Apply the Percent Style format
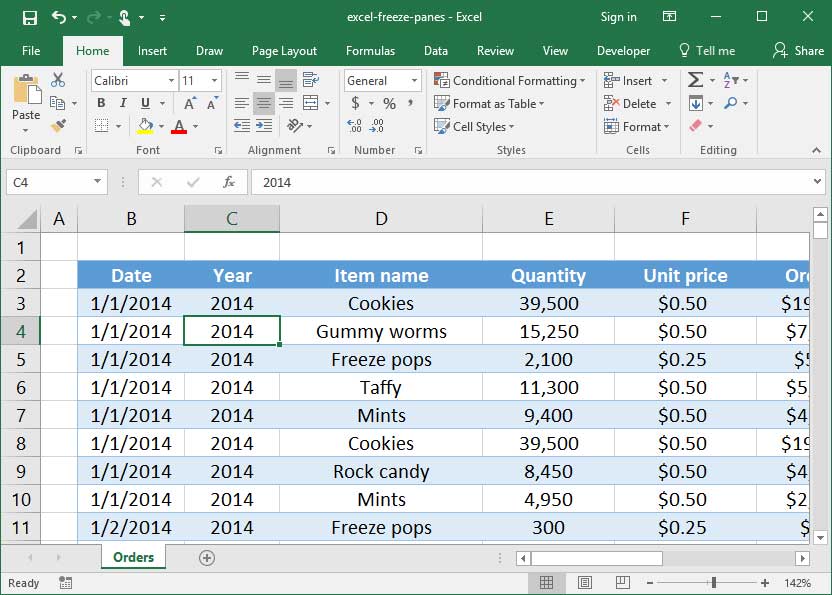 [389, 103]
